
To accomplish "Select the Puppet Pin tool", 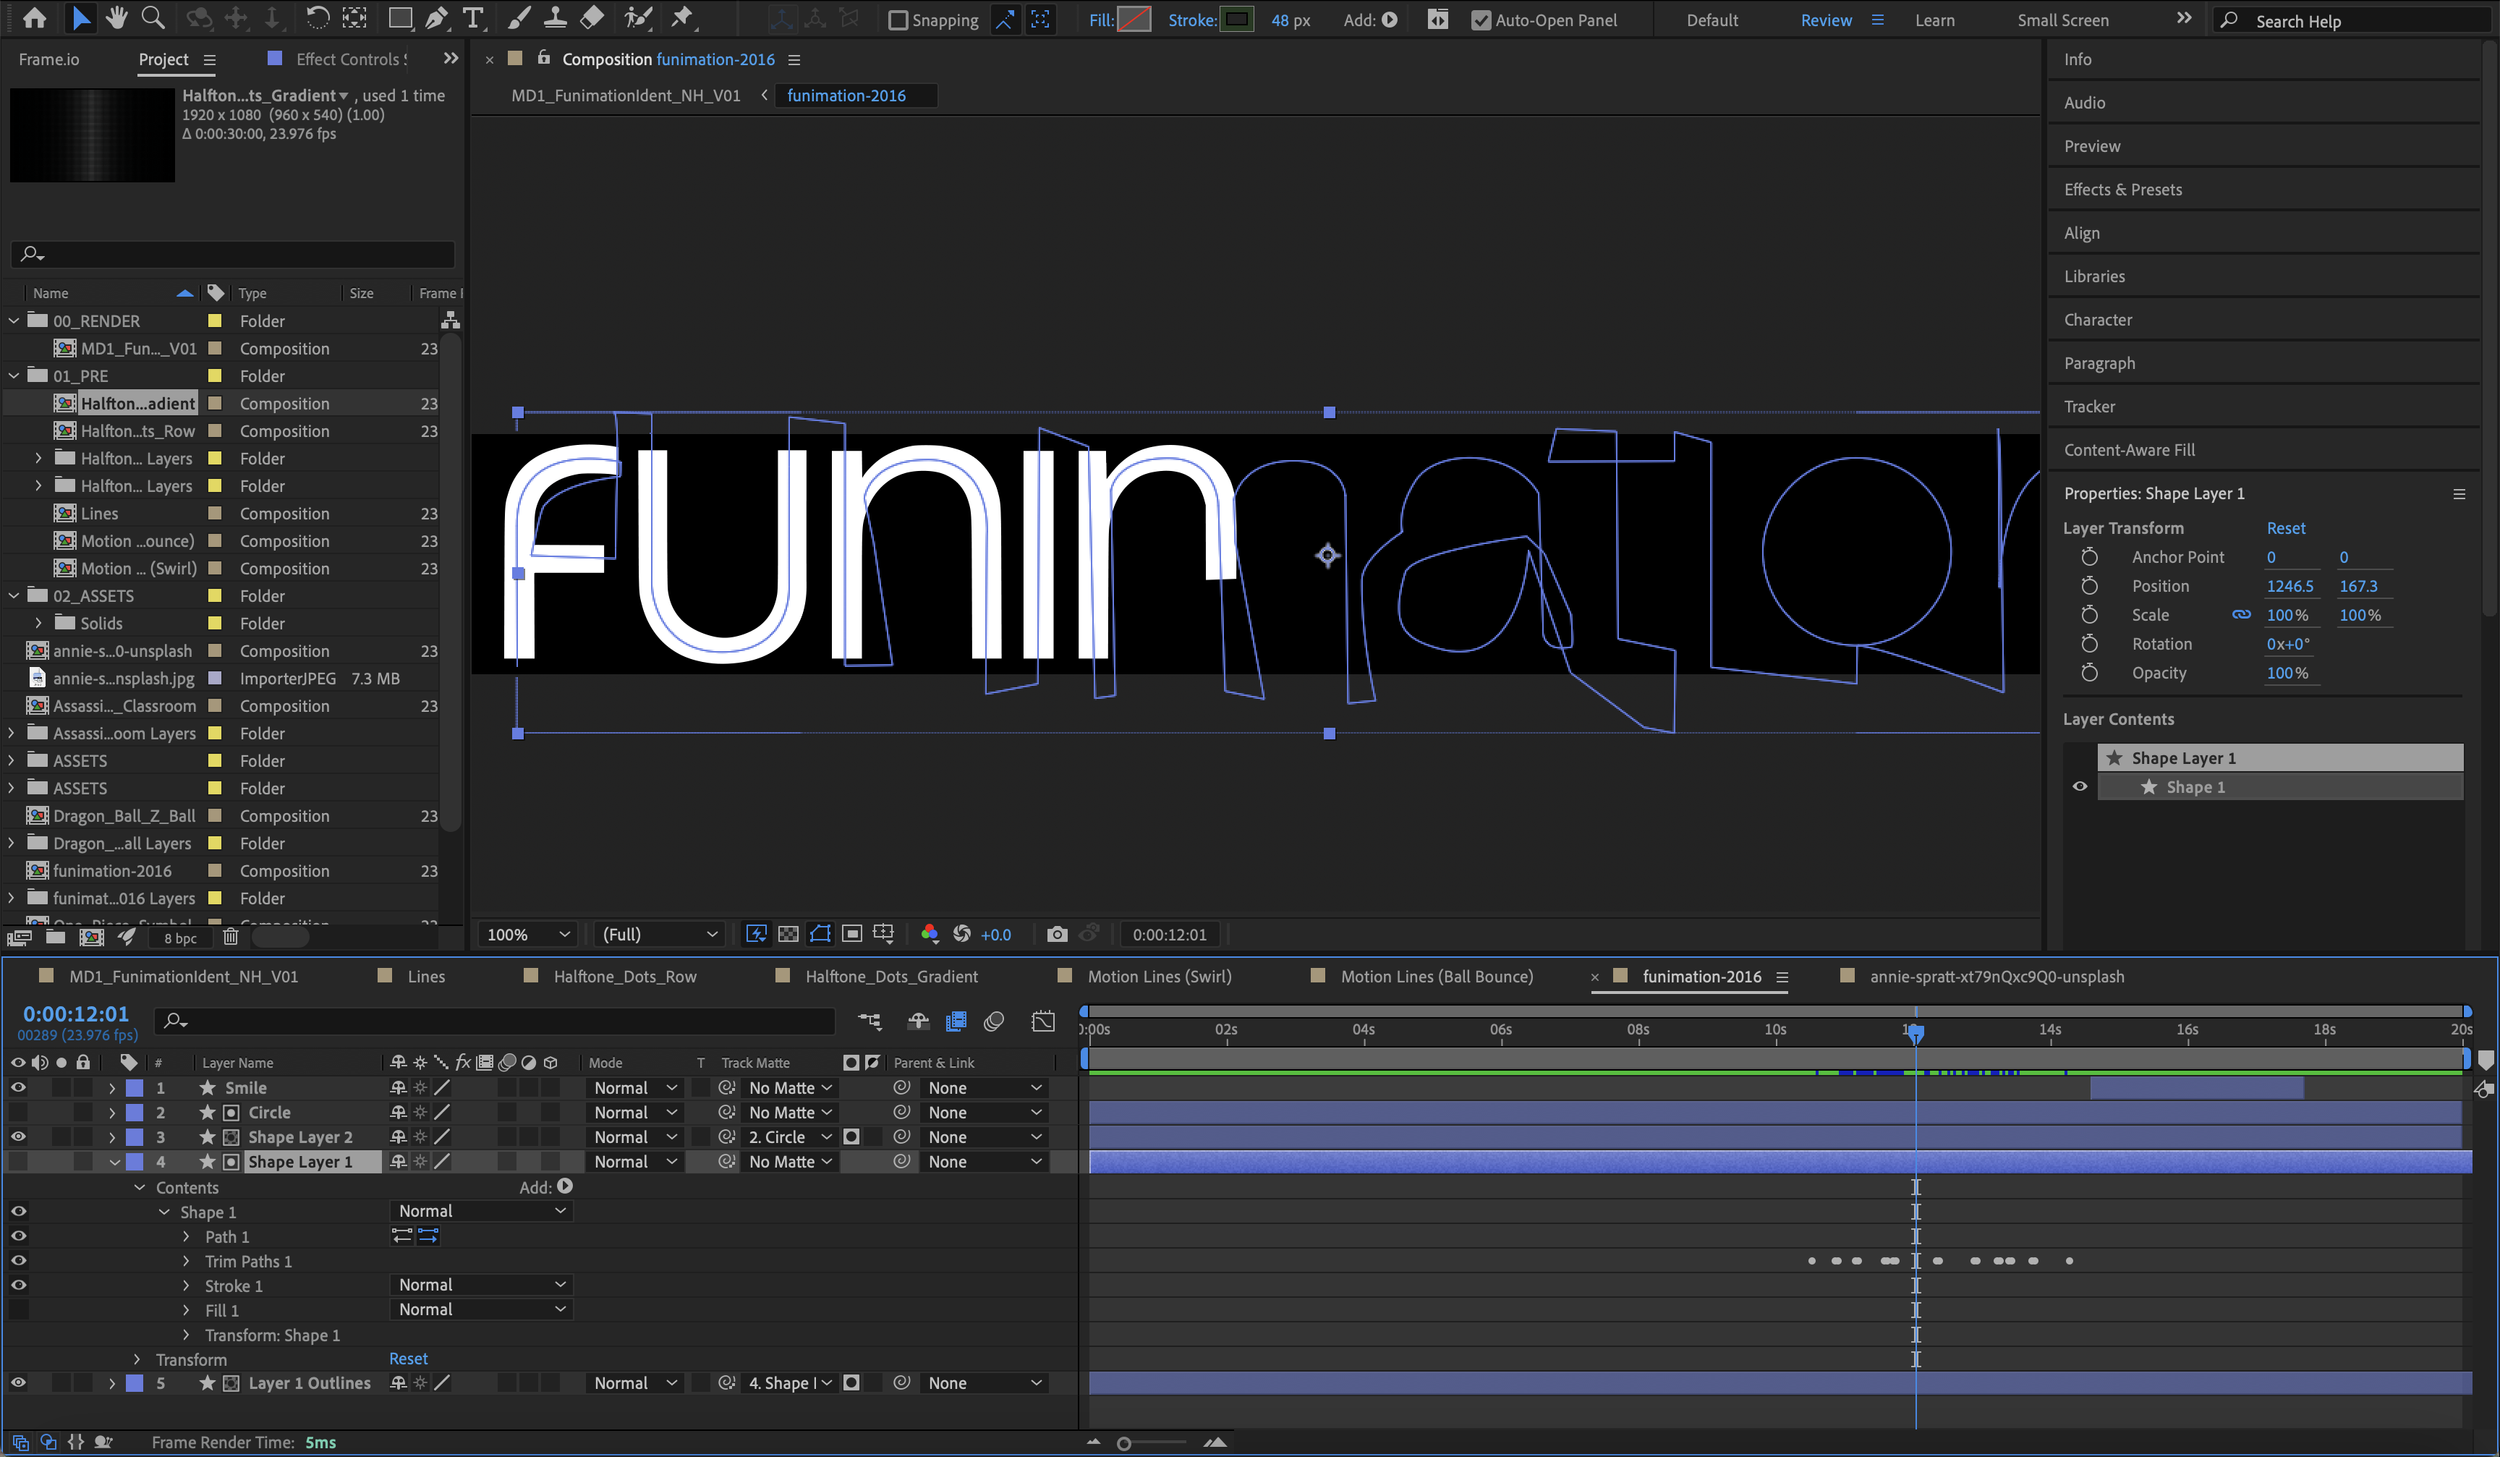I will click(x=682, y=18).
